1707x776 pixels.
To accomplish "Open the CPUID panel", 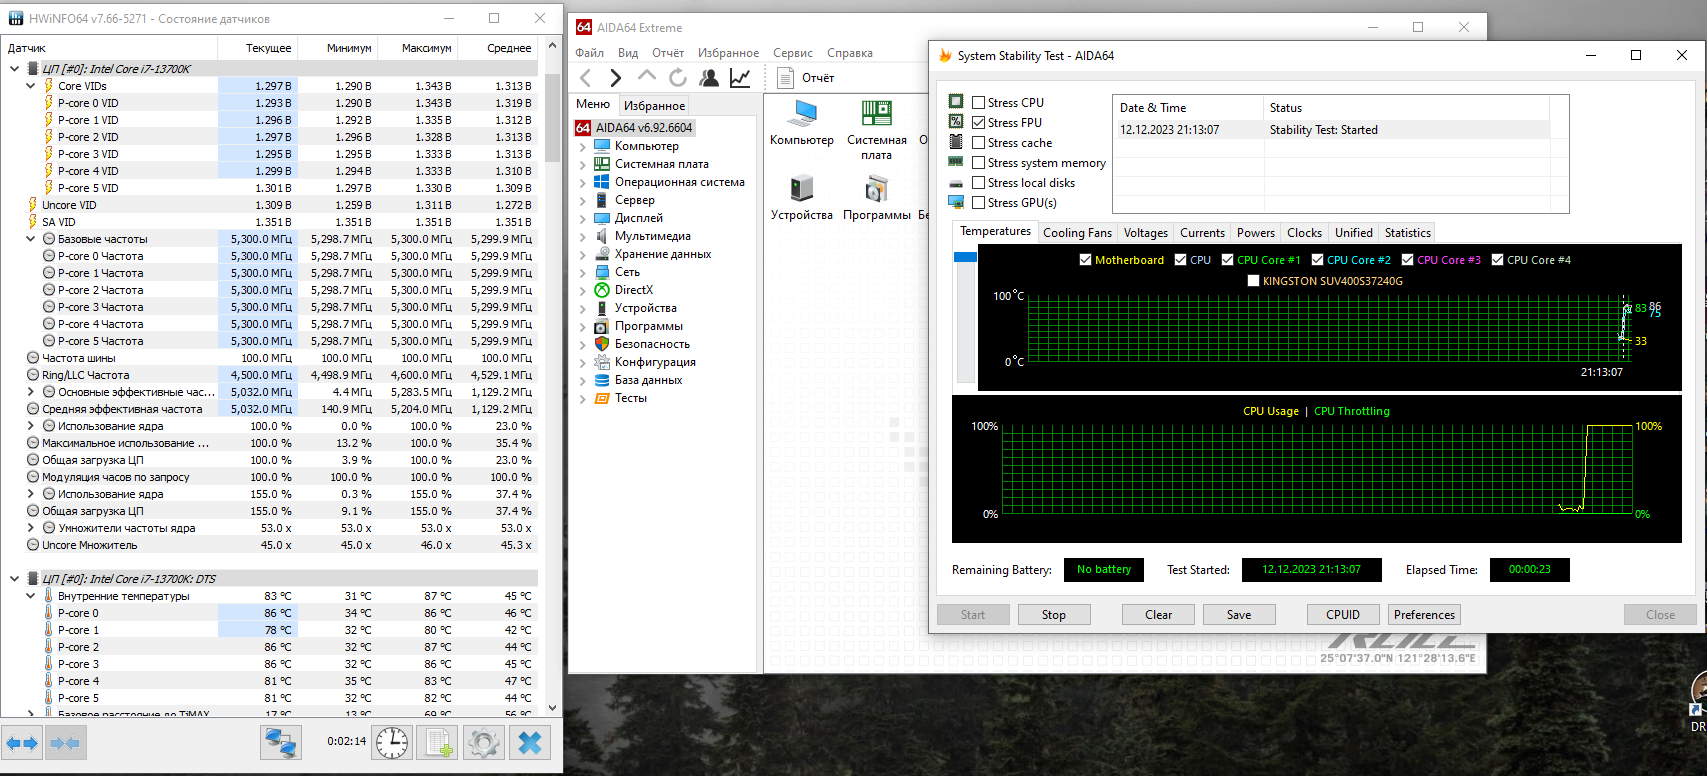I will point(1343,615).
